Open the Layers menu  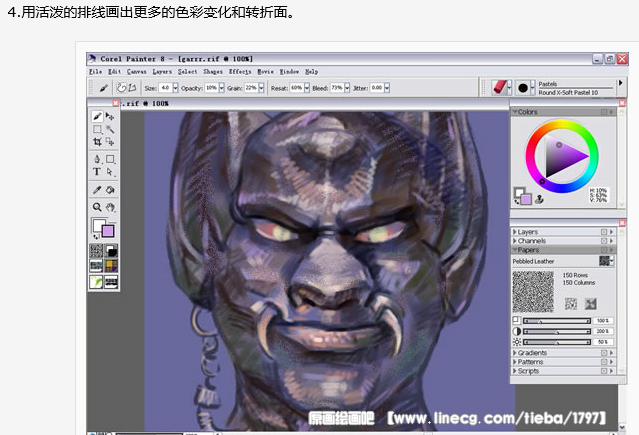[x=162, y=71]
